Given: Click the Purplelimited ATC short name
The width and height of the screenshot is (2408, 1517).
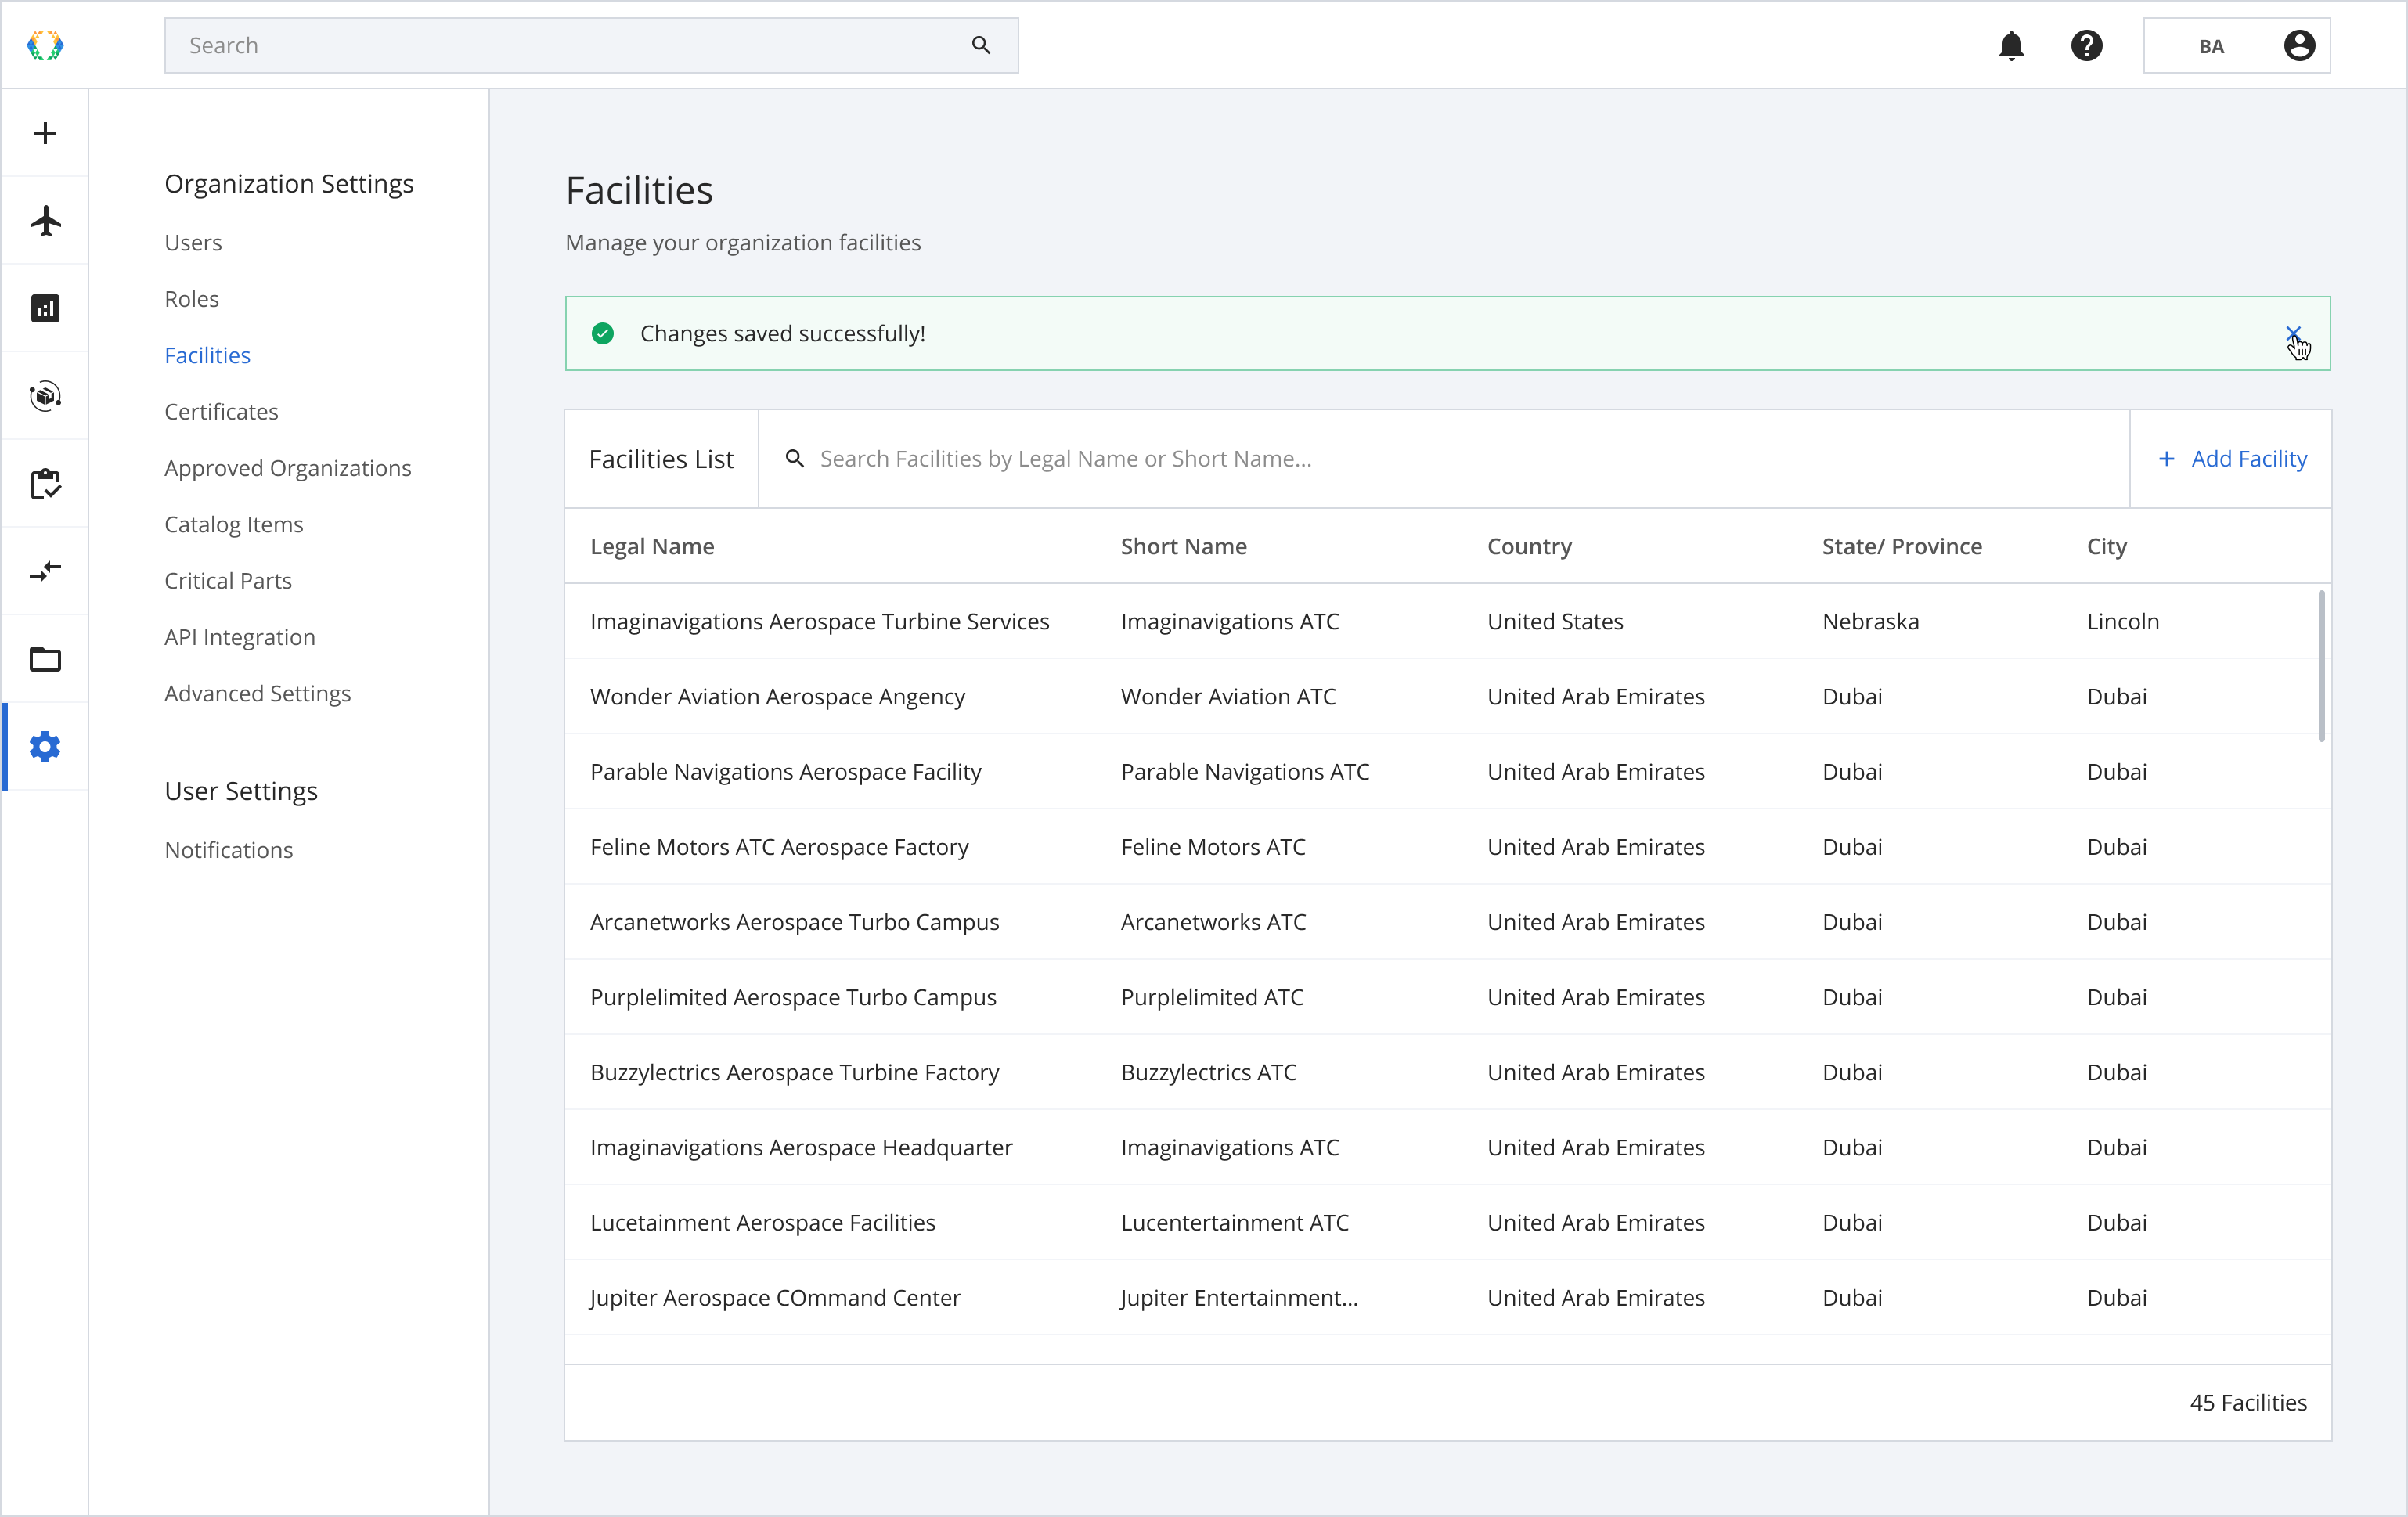Looking at the screenshot, I should pyautogui.click(x=1212, y=997).
